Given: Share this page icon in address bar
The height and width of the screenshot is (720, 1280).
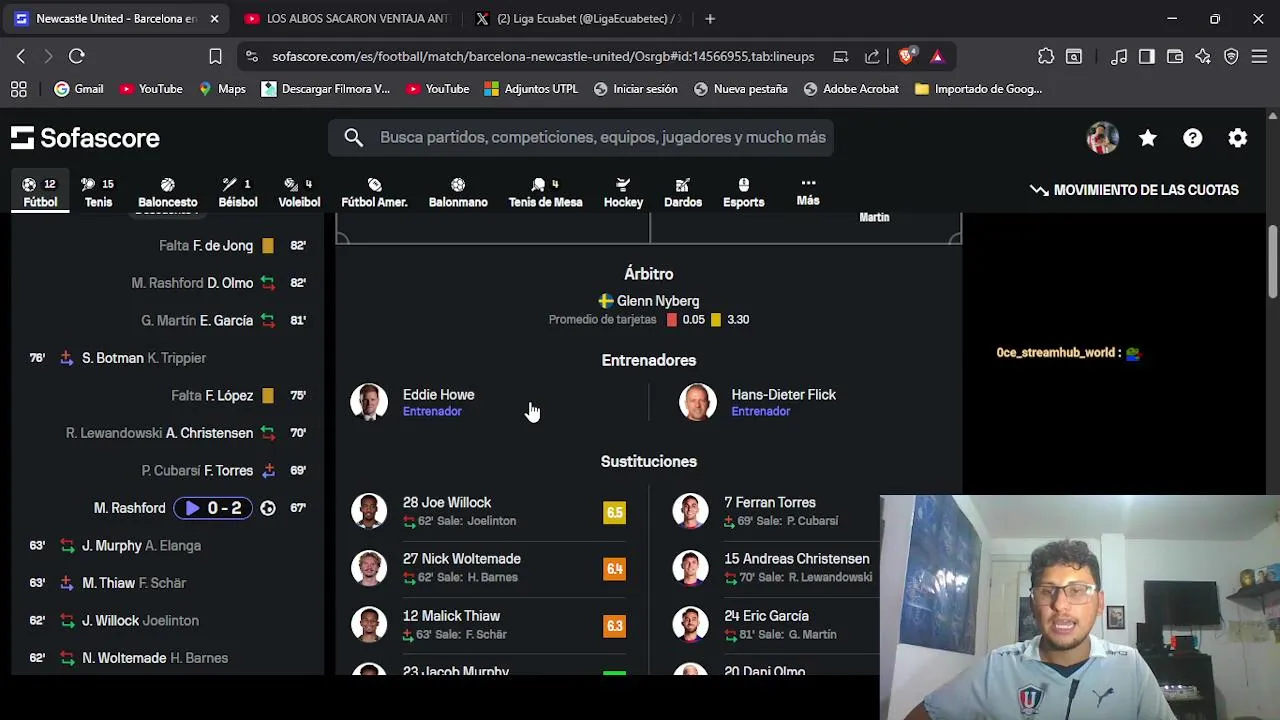Looking at the screenshot, I should [x=872, y=56].
